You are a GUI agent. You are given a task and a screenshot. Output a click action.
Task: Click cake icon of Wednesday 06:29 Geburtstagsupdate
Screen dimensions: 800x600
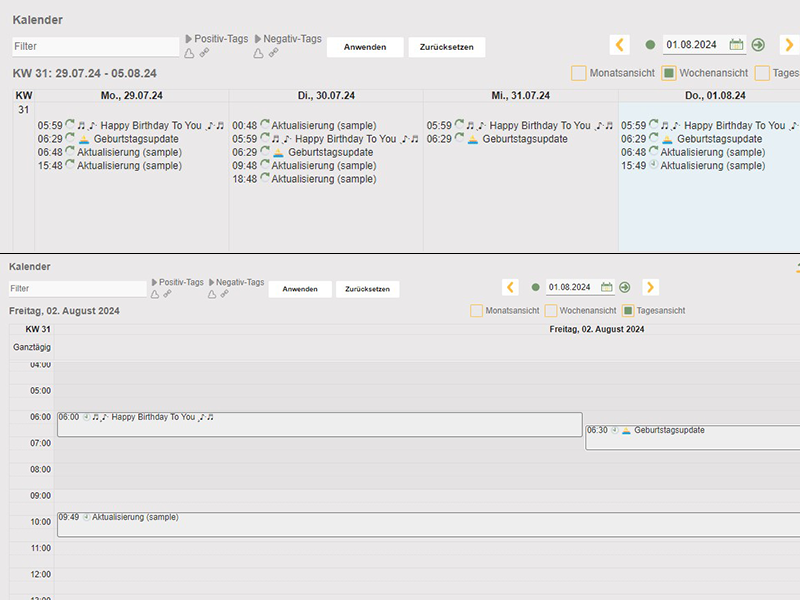(x=473, y=139)
